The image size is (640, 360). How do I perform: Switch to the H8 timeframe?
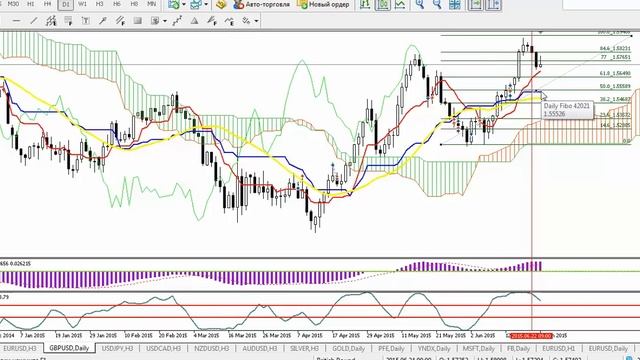pyautogui.click(x=134, y=4)
